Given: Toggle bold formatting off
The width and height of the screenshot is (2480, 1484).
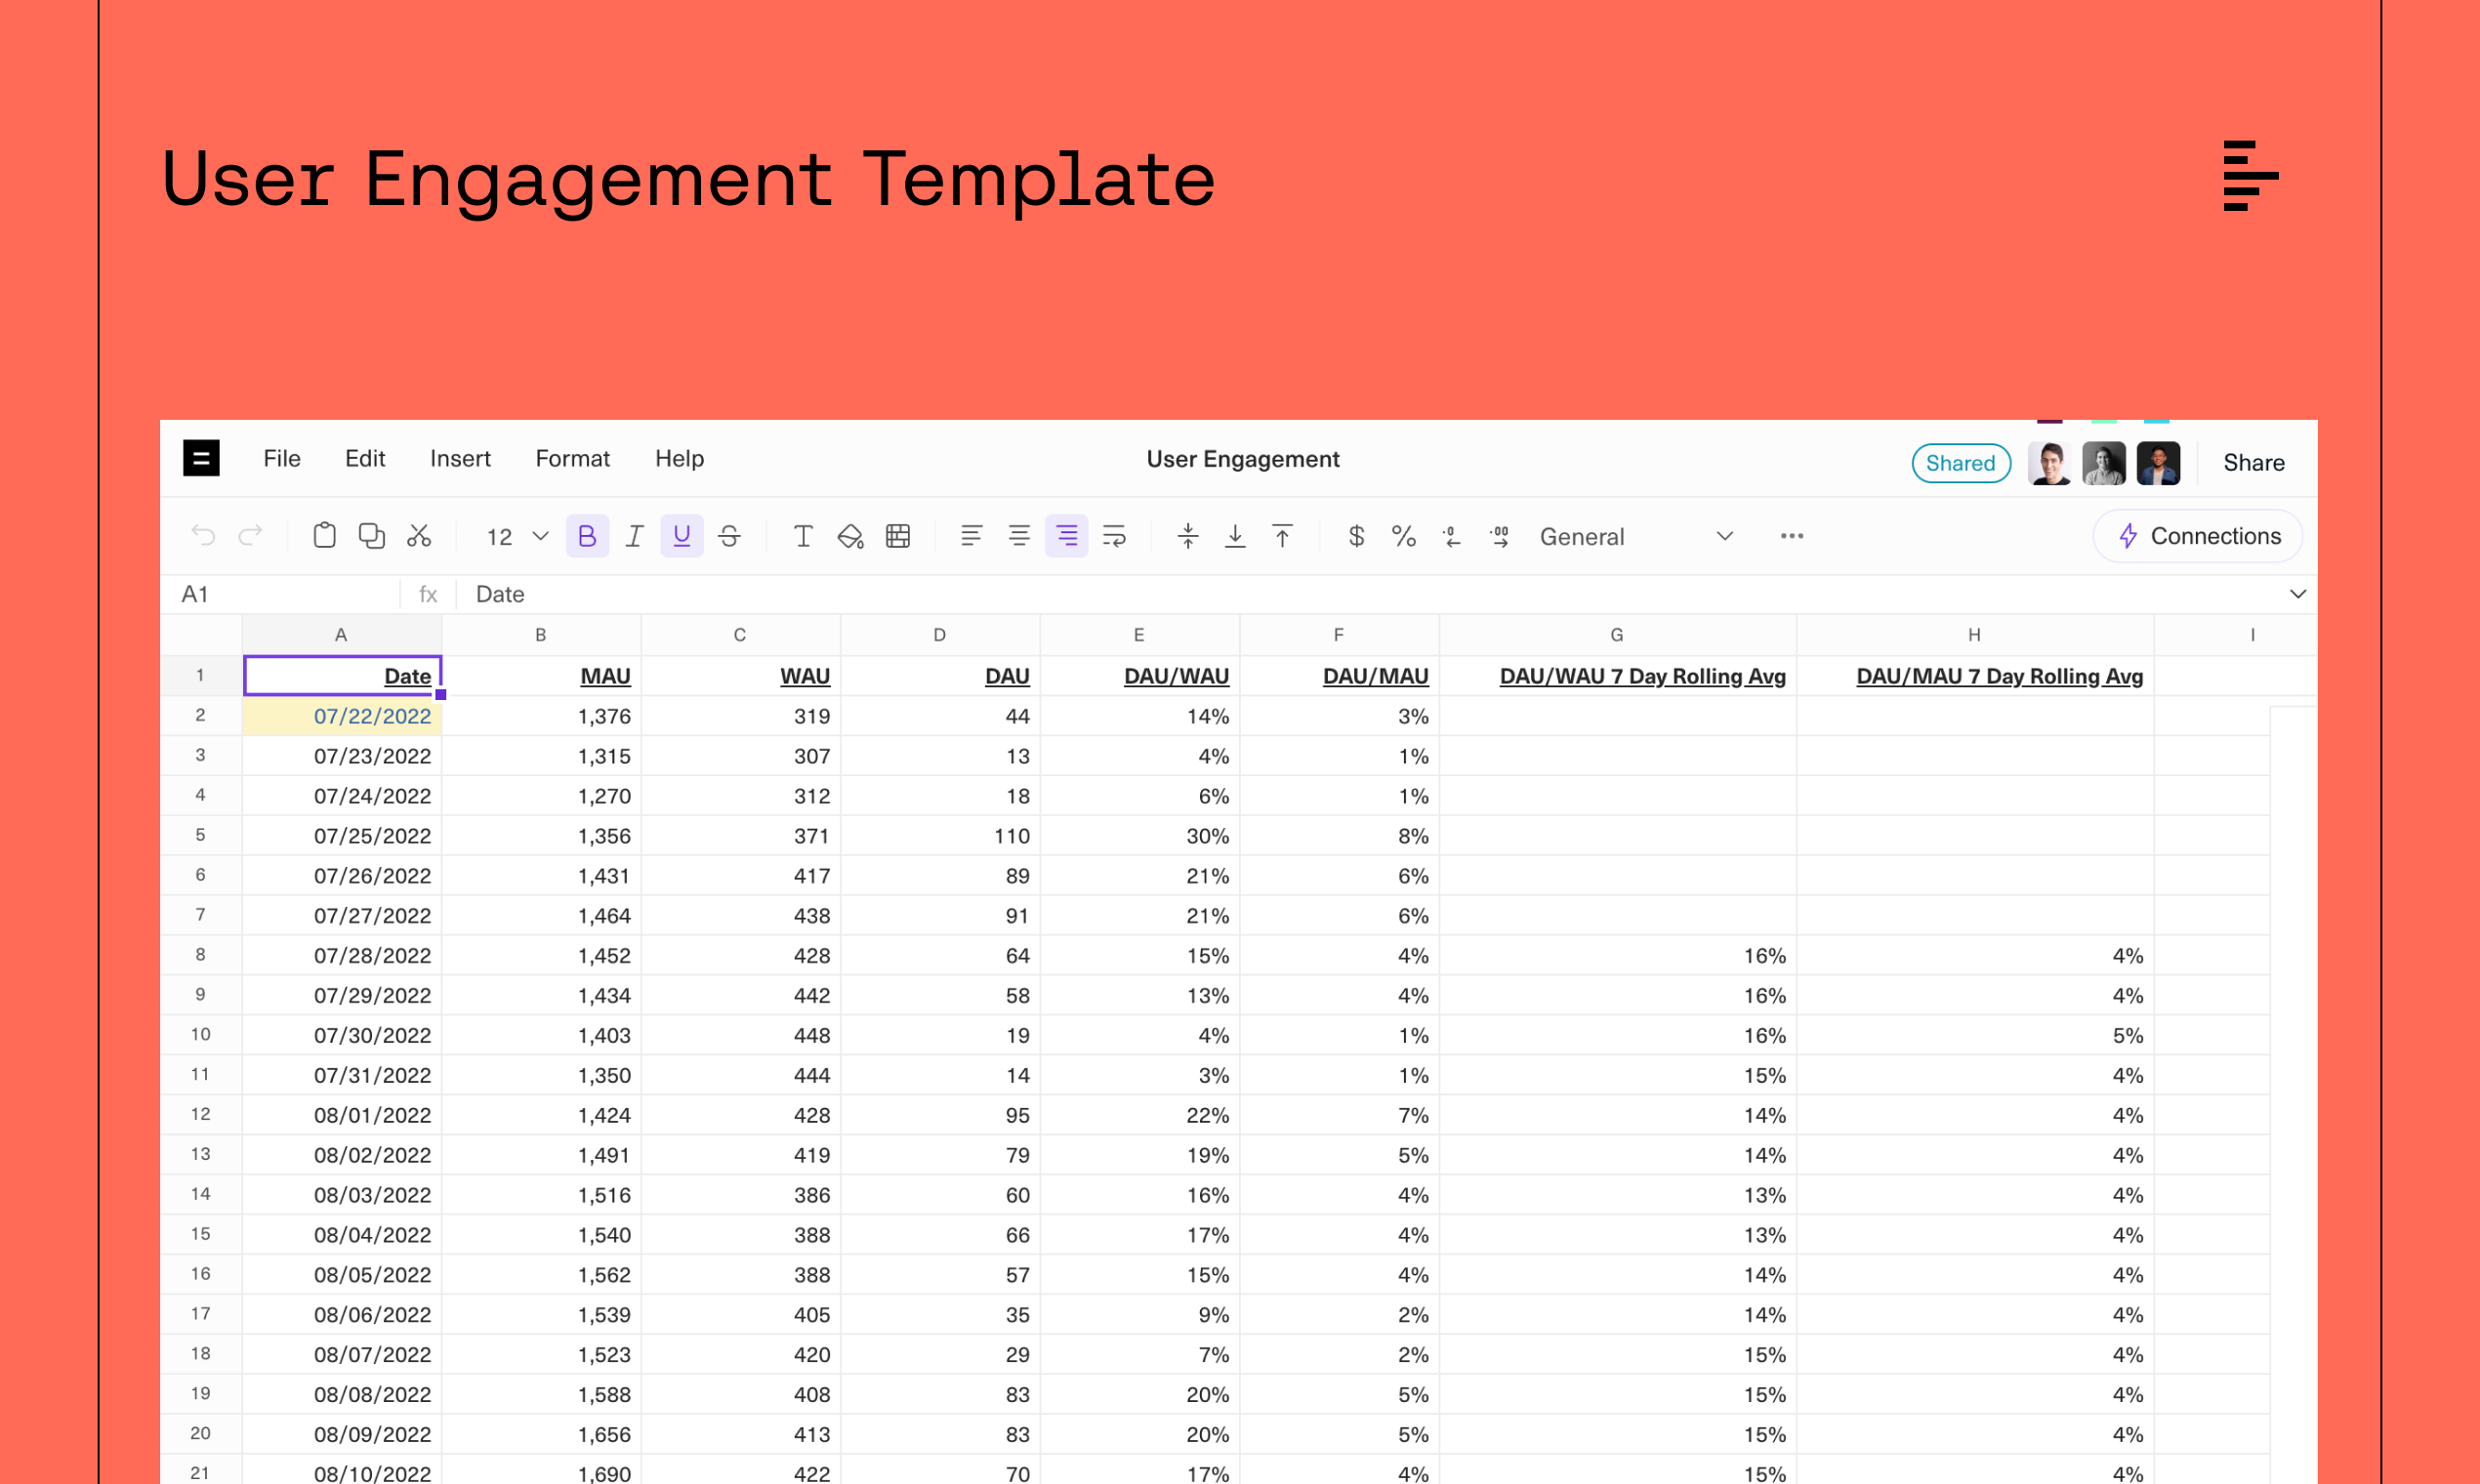Looking at the screenshot, I should point(587,536).
